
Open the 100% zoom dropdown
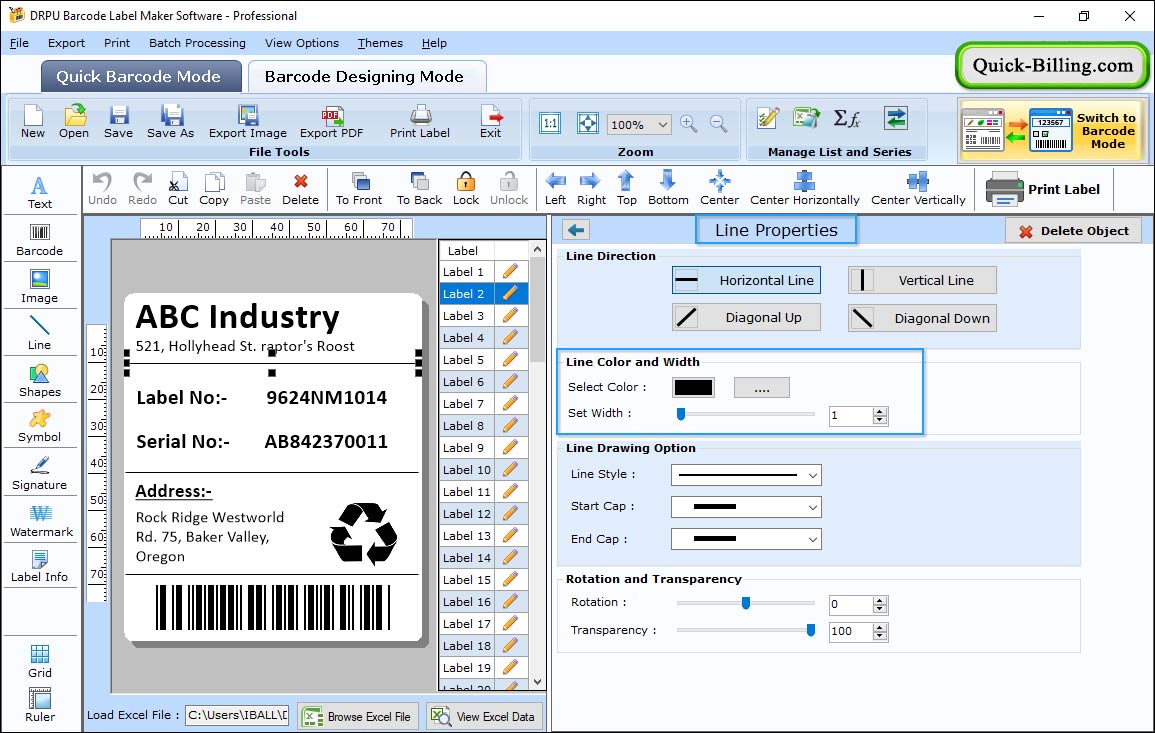tap(639, 124)
